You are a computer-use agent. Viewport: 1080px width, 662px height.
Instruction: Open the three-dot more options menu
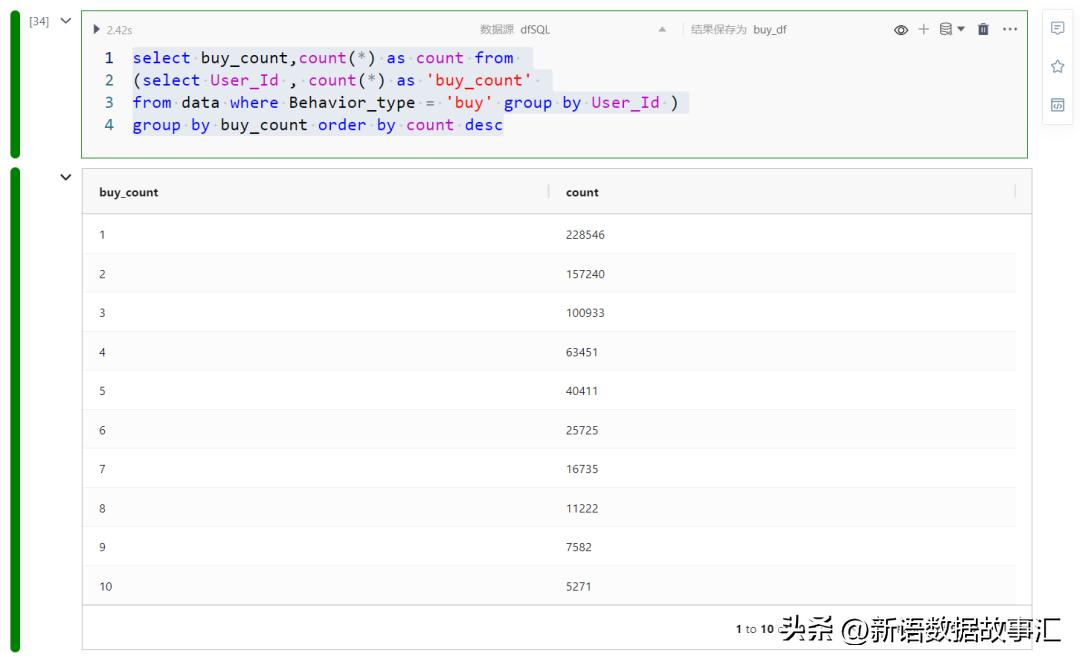pyautogui.click(x=1010, y=30)
